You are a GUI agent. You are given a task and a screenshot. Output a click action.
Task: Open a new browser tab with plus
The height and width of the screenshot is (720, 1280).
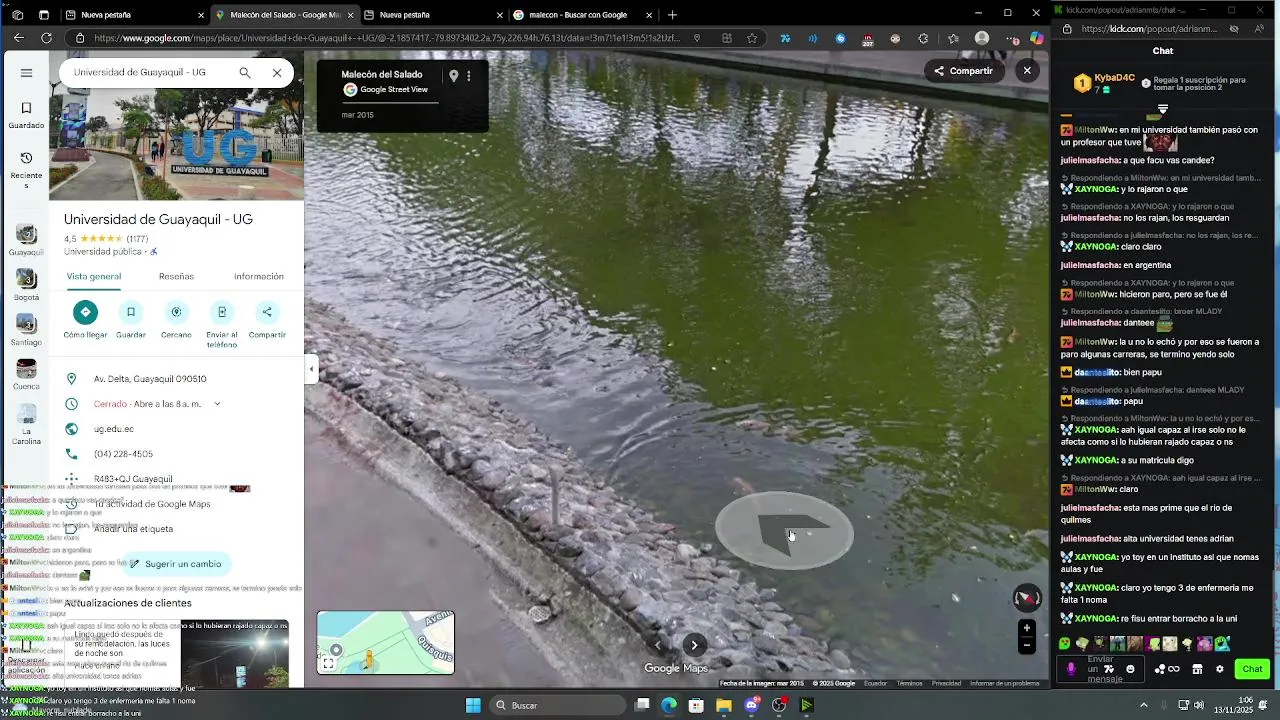pos(672,15)
